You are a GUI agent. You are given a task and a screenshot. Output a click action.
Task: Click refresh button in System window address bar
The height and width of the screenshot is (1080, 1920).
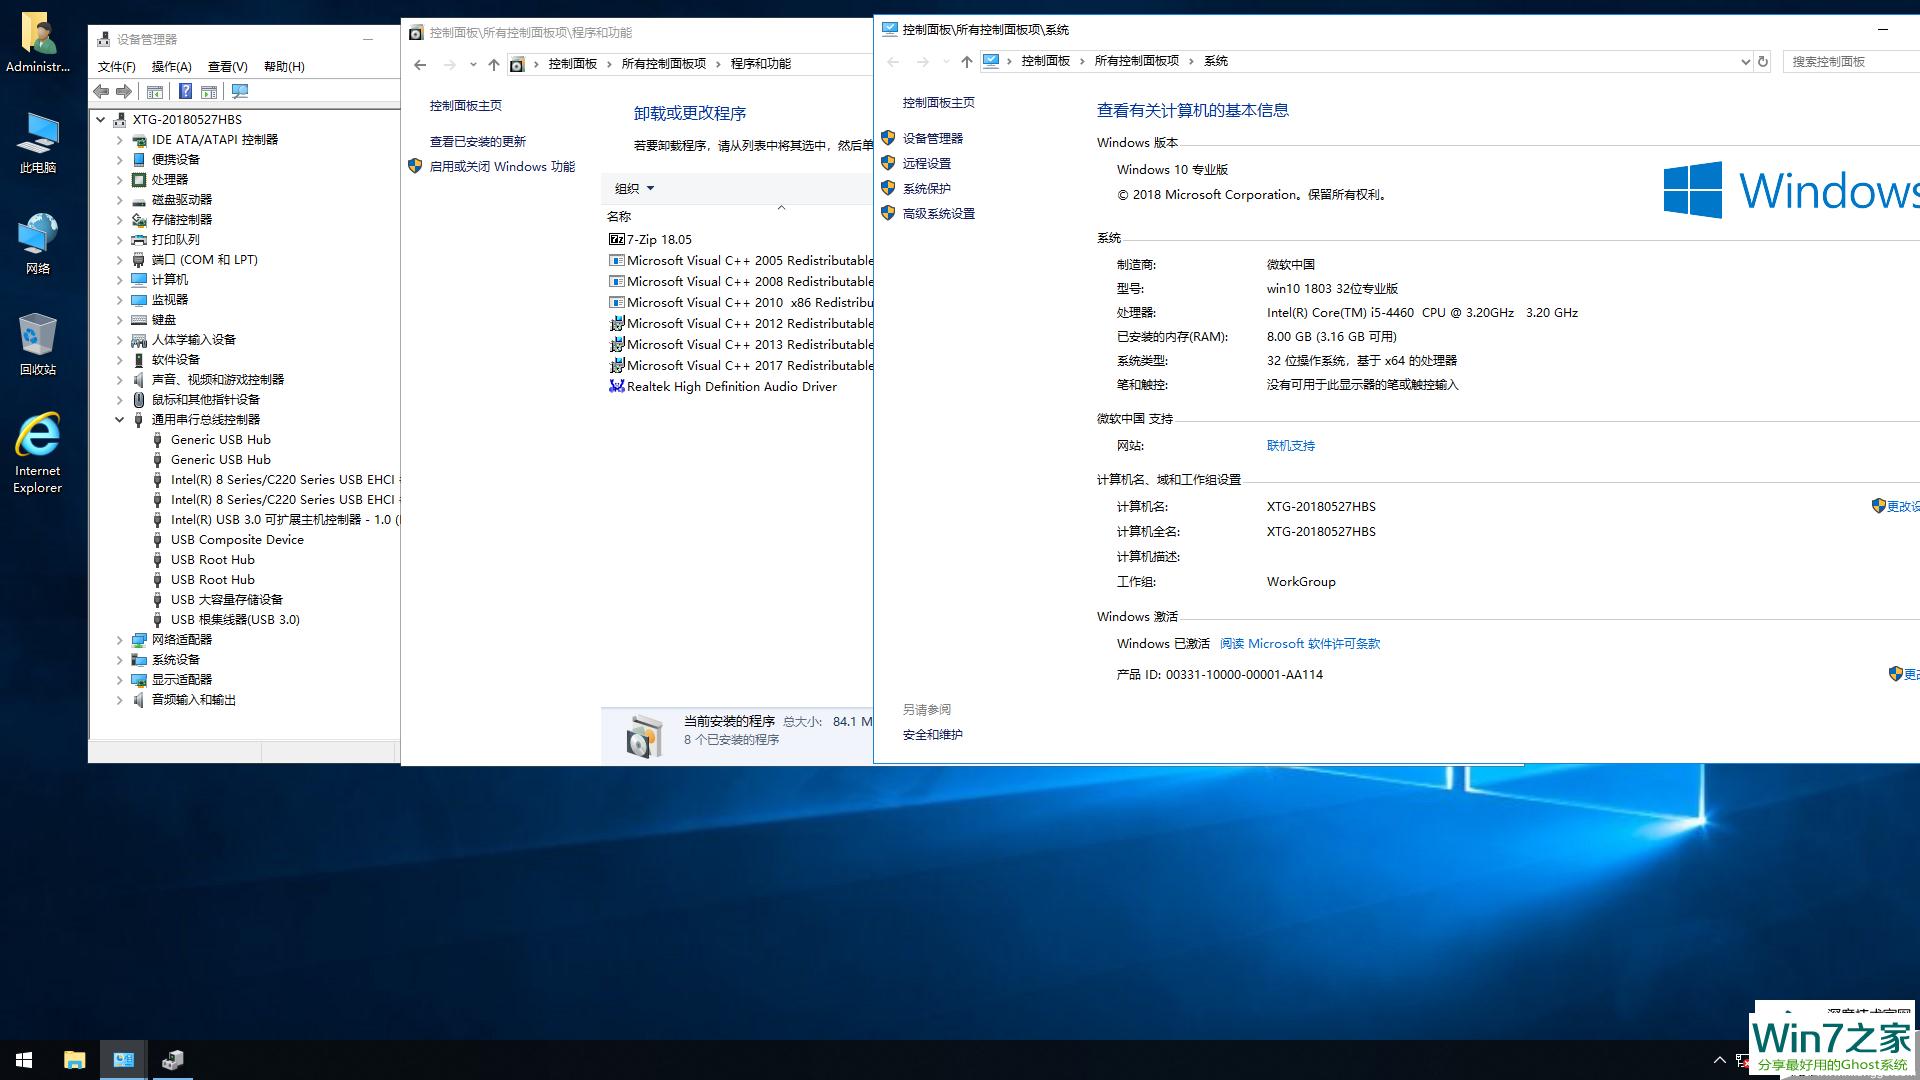pyautogui.click(x=1763, y=61)
